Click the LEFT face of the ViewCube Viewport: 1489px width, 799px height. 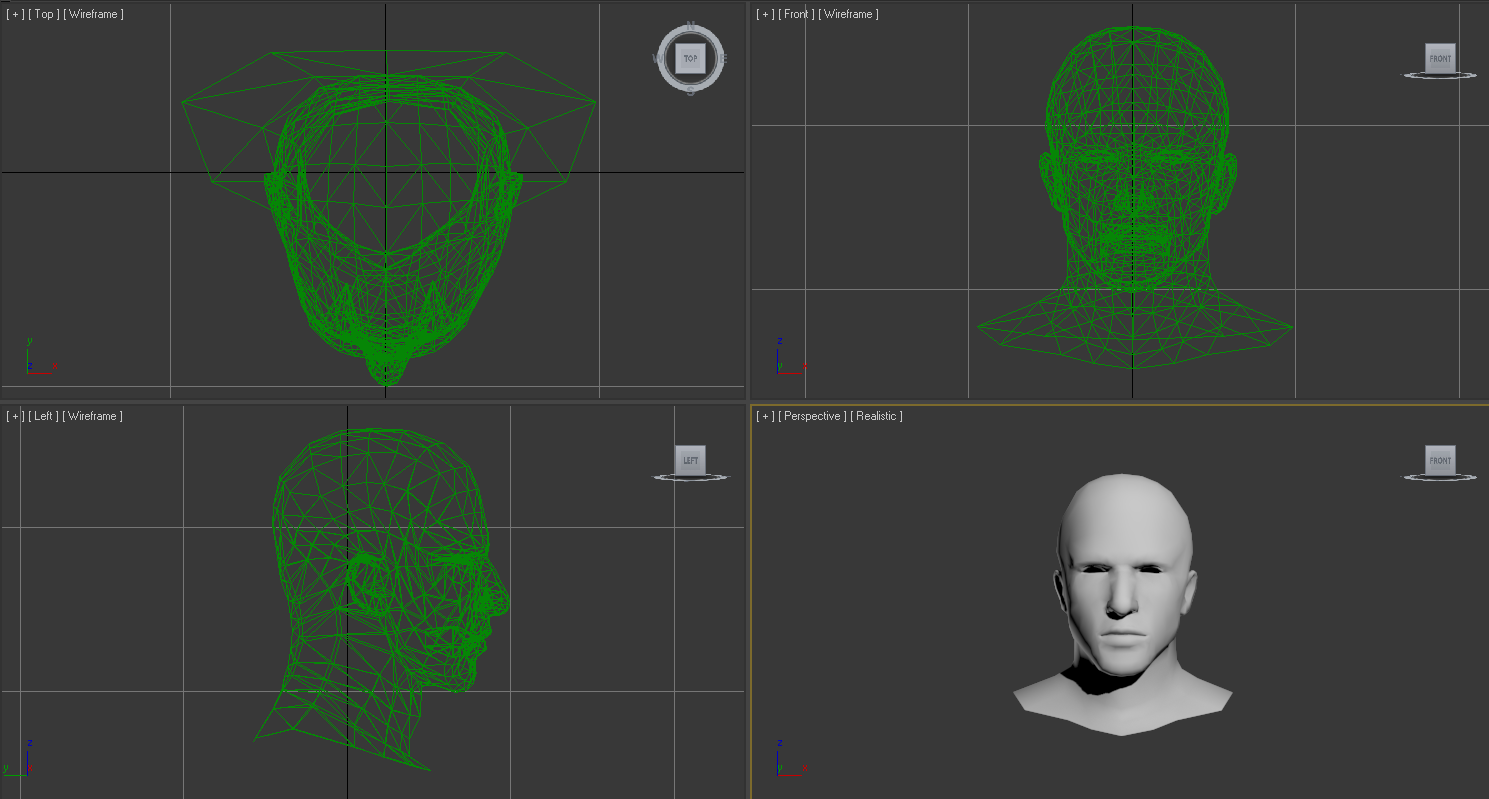pos(690,461)
